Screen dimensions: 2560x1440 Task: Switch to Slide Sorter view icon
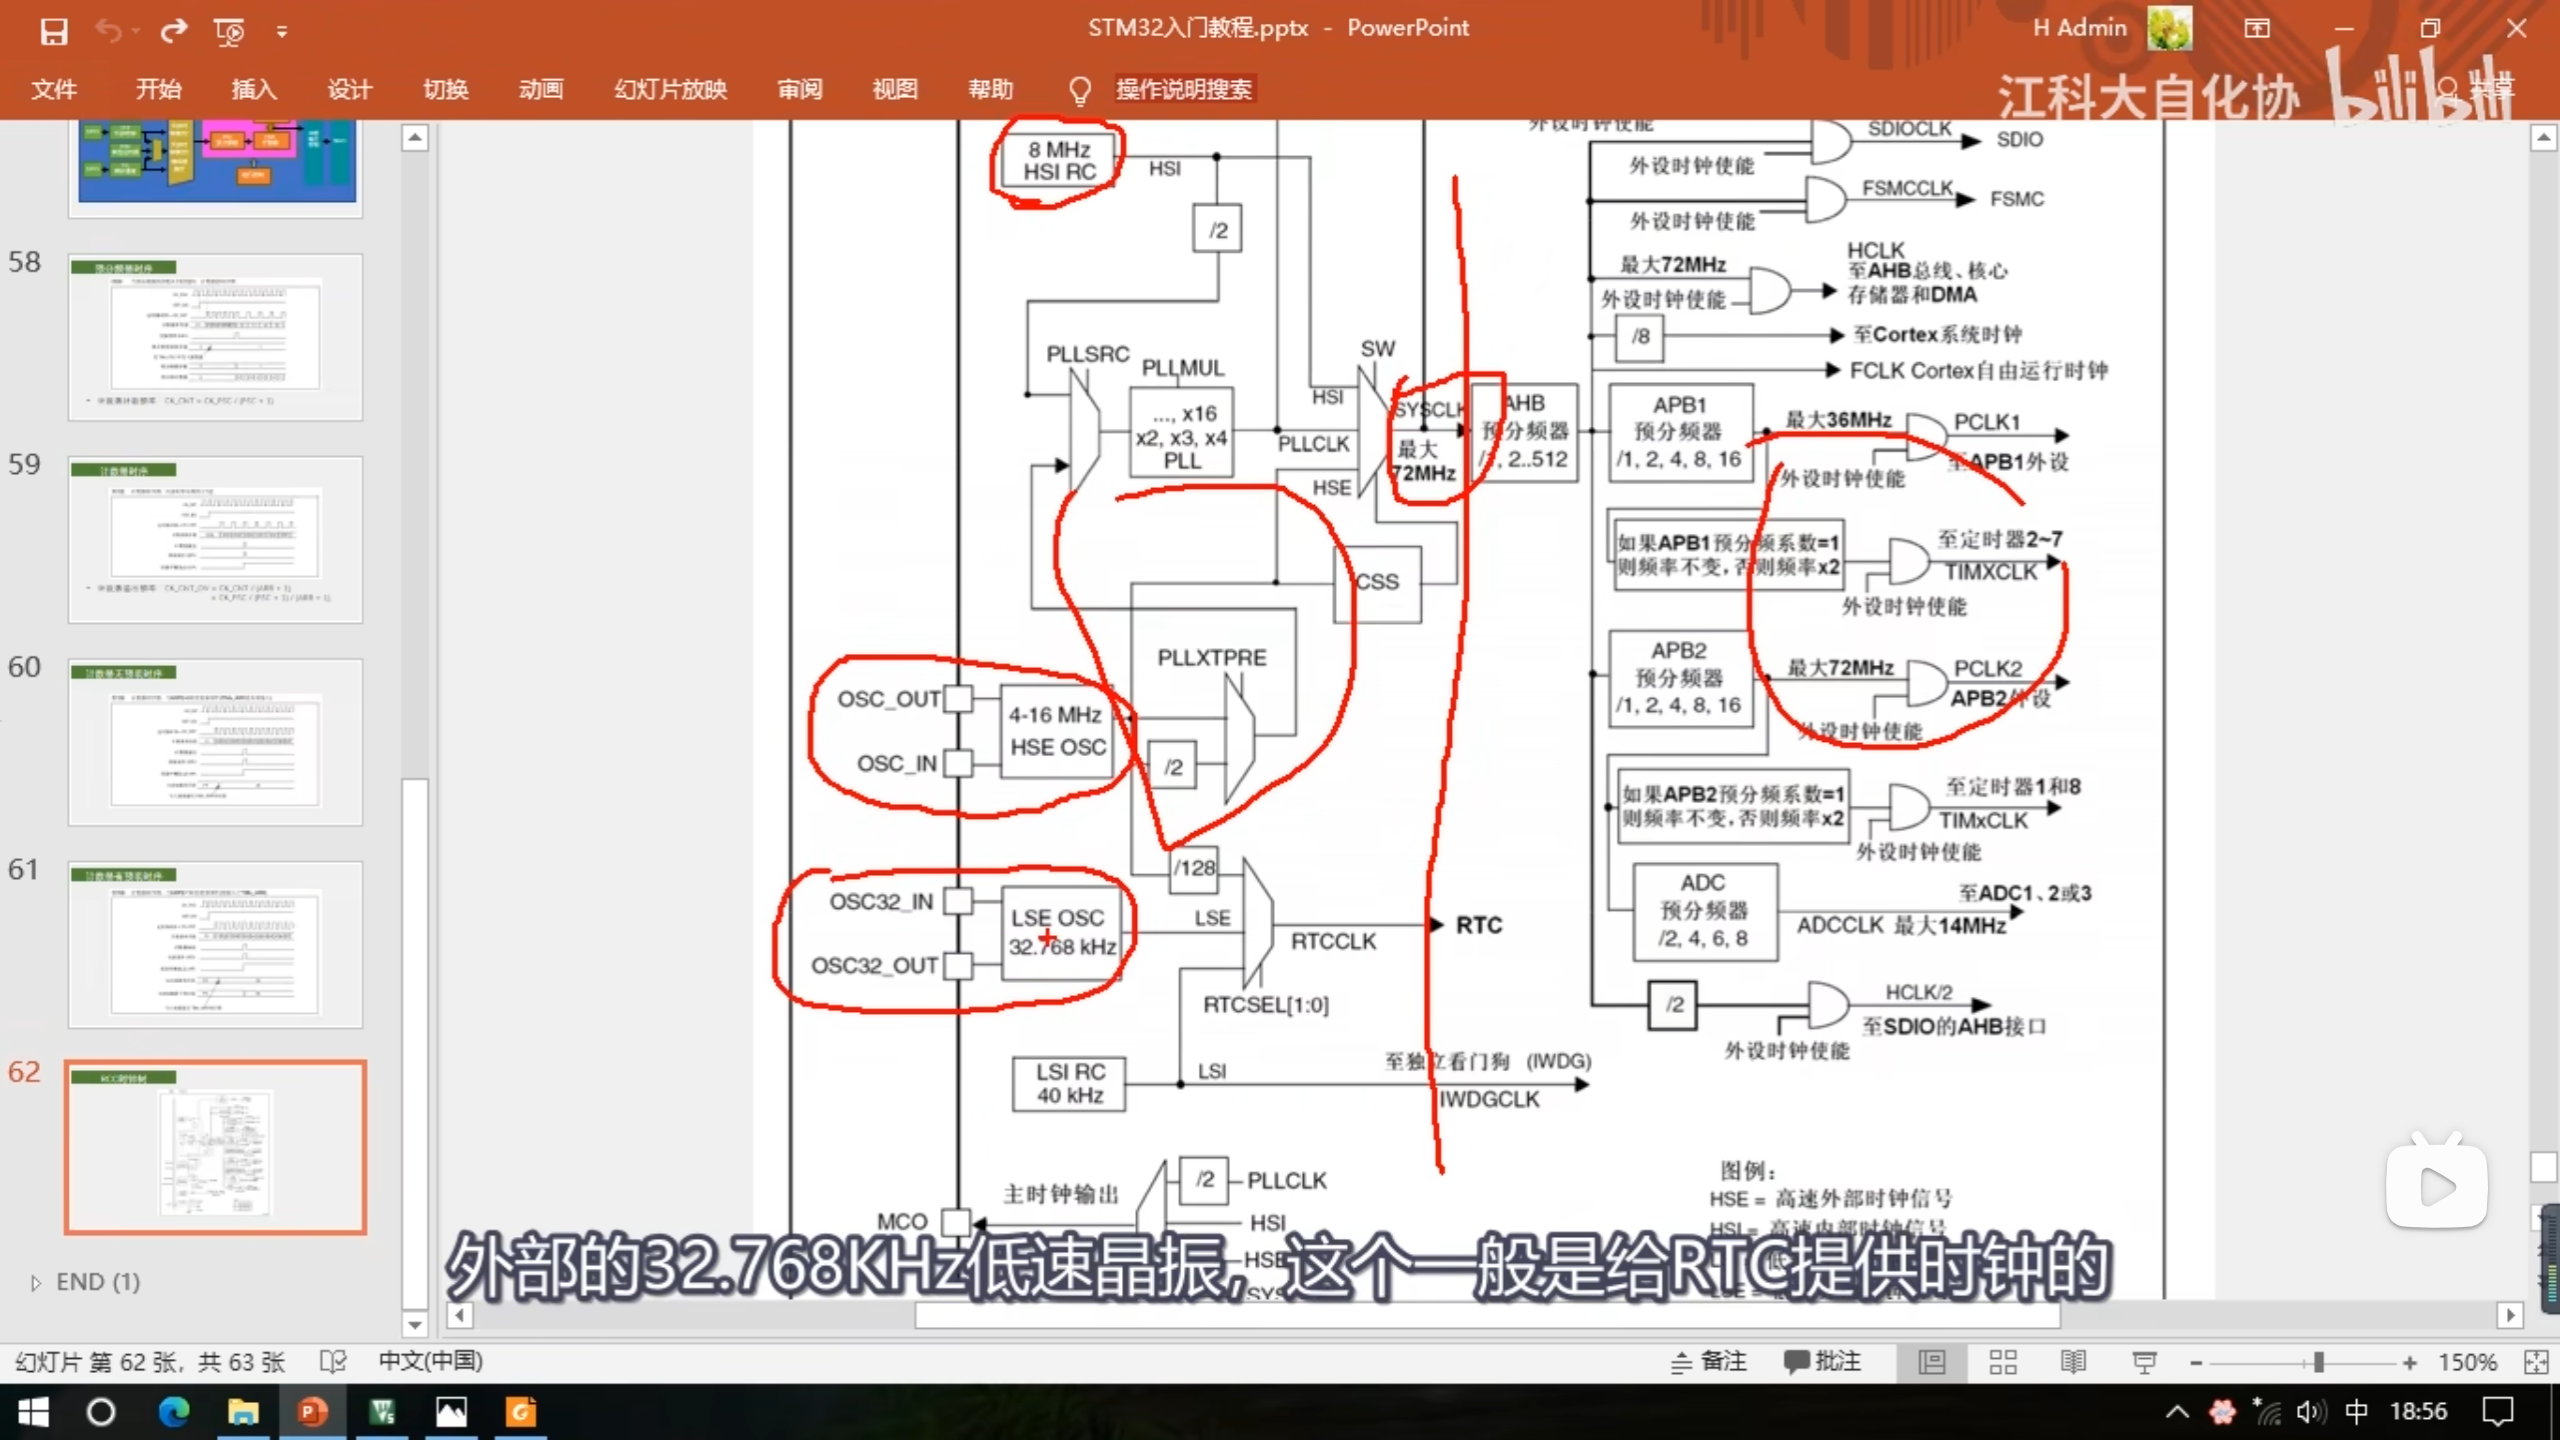(x=2003, y=1362)
